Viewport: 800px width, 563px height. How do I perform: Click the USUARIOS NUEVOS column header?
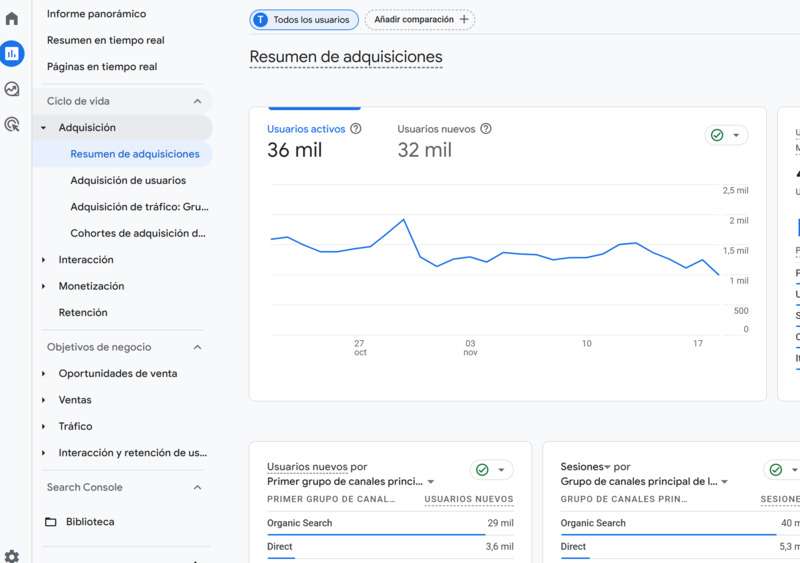(x=469, y=499)
